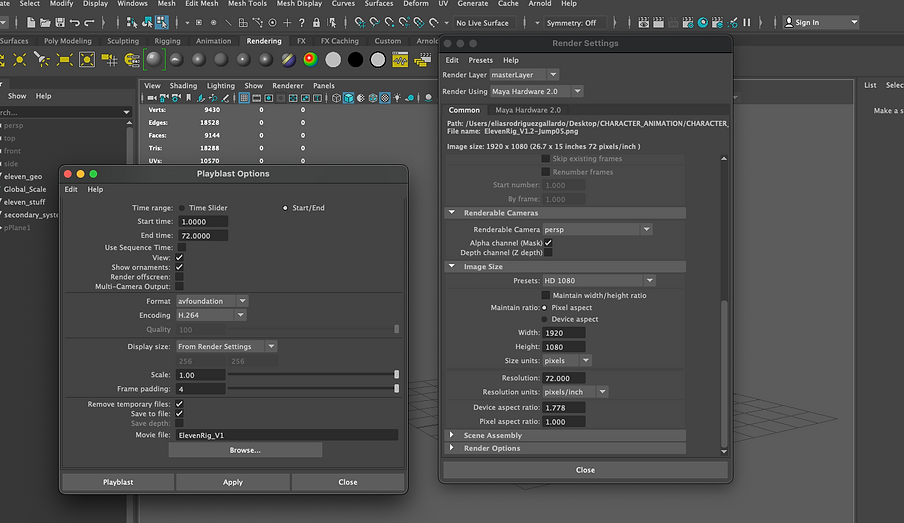Select the green-bracketed sphere material icon

coord(154,59)
